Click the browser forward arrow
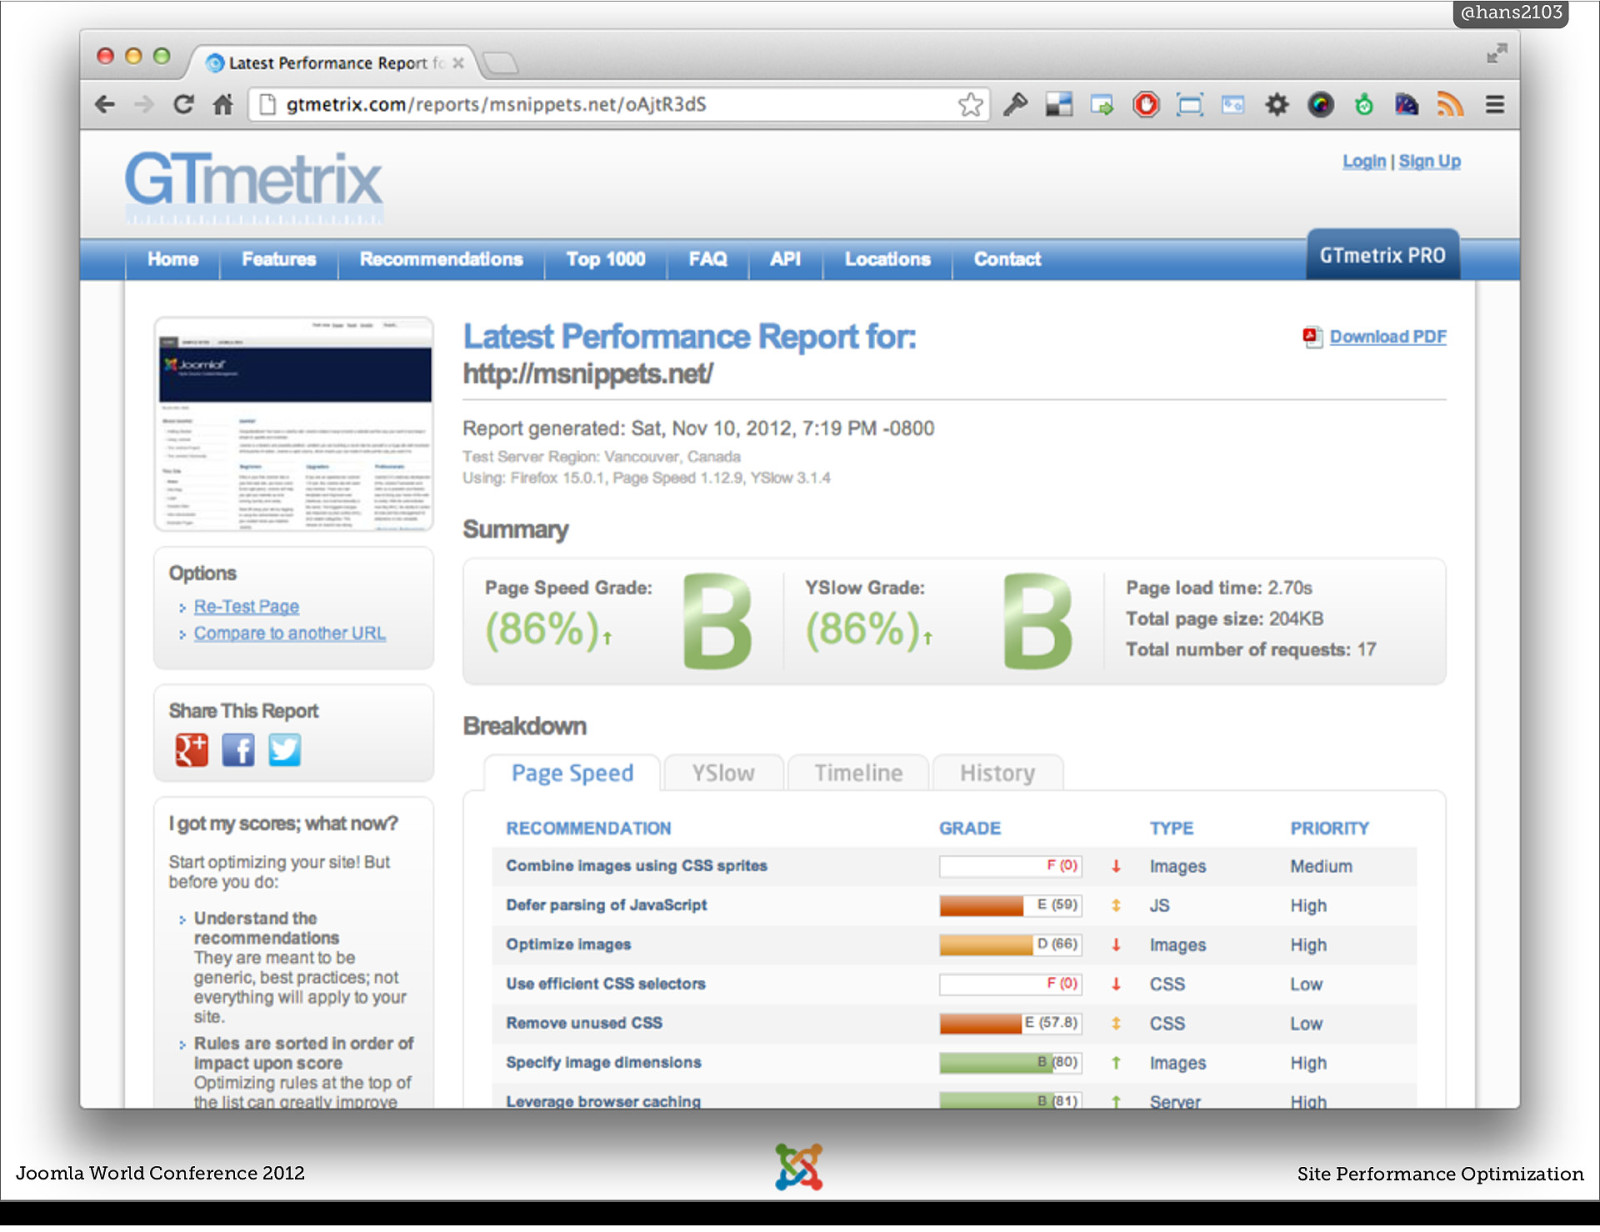1600x1232 pixels. pyautogui.click(x=144, y=104)
